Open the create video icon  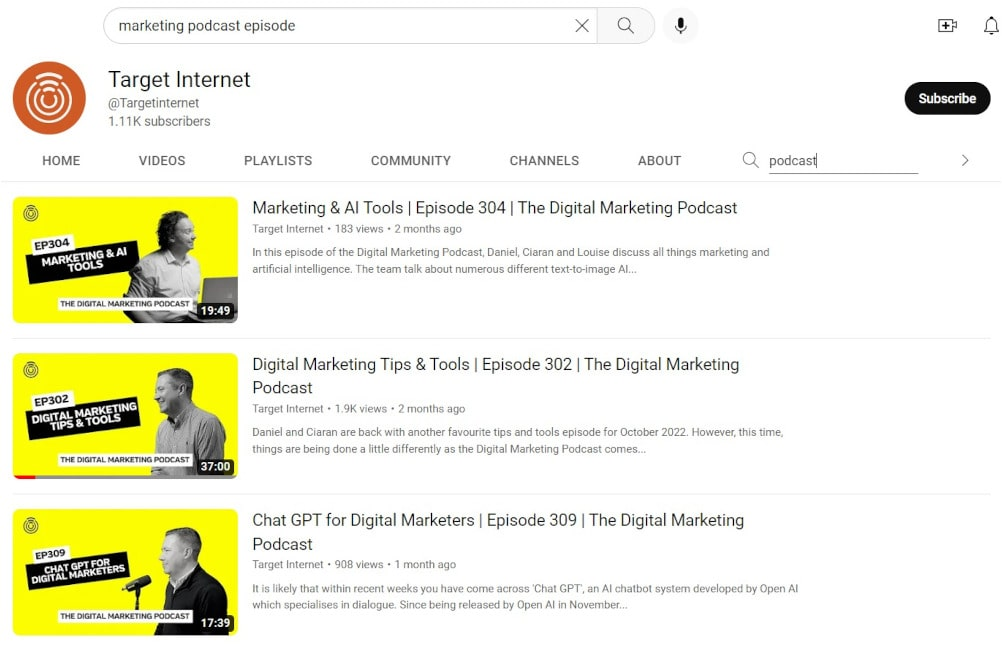click(x=947, y=26)
